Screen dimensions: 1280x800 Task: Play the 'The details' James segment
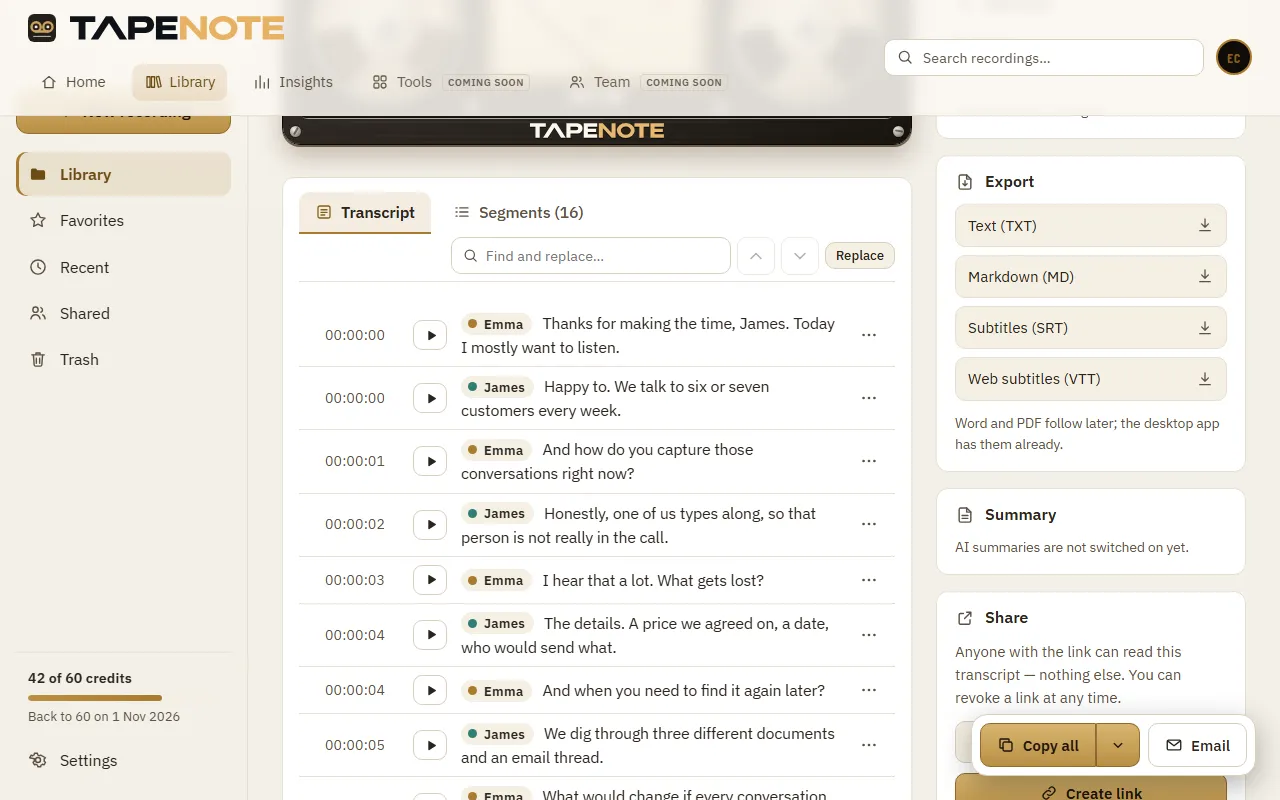pos(430,635)
